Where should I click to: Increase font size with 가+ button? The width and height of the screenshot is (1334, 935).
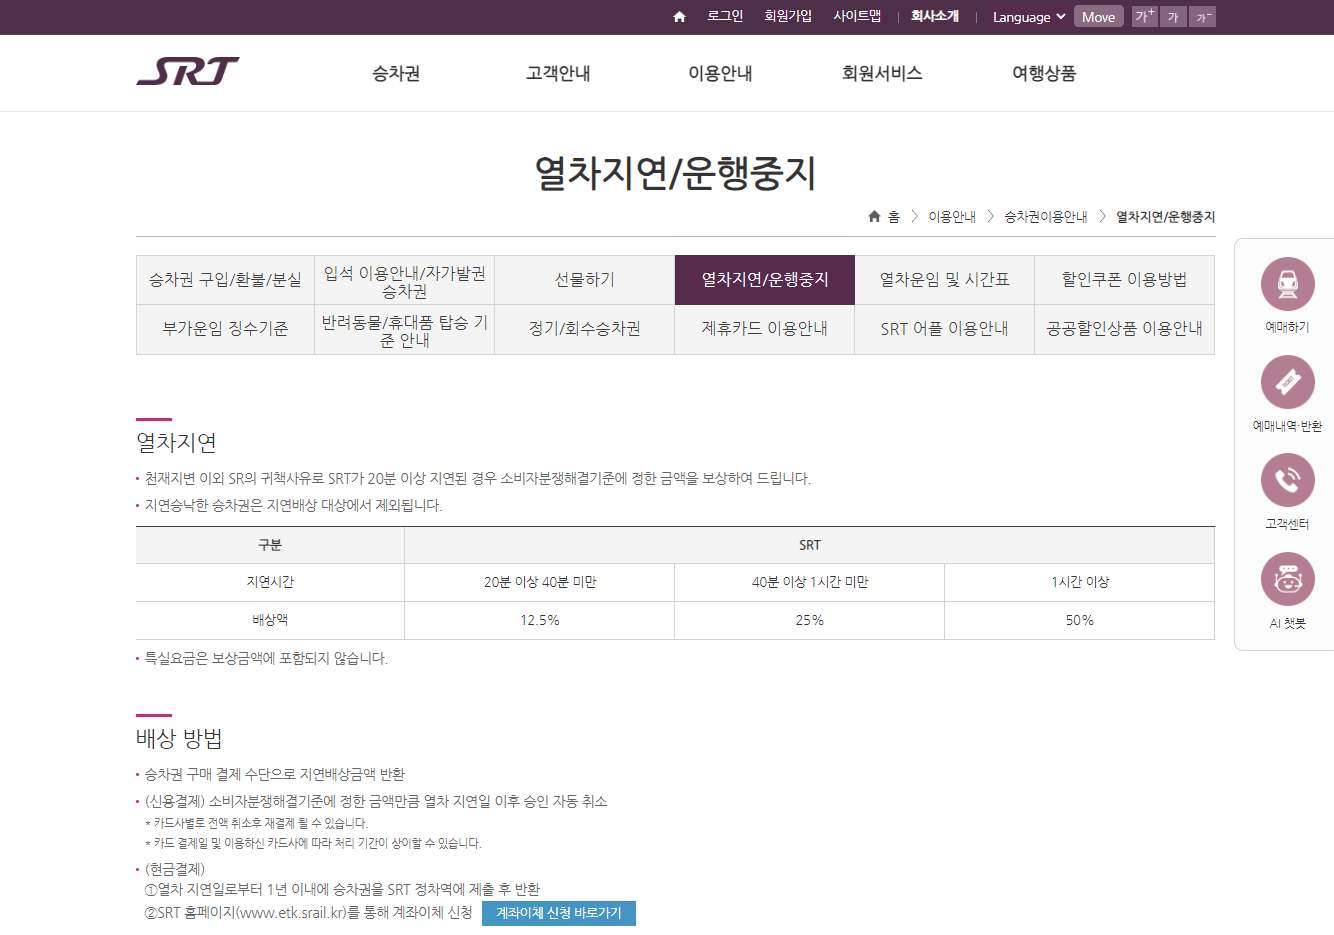tap(1144, 16)
